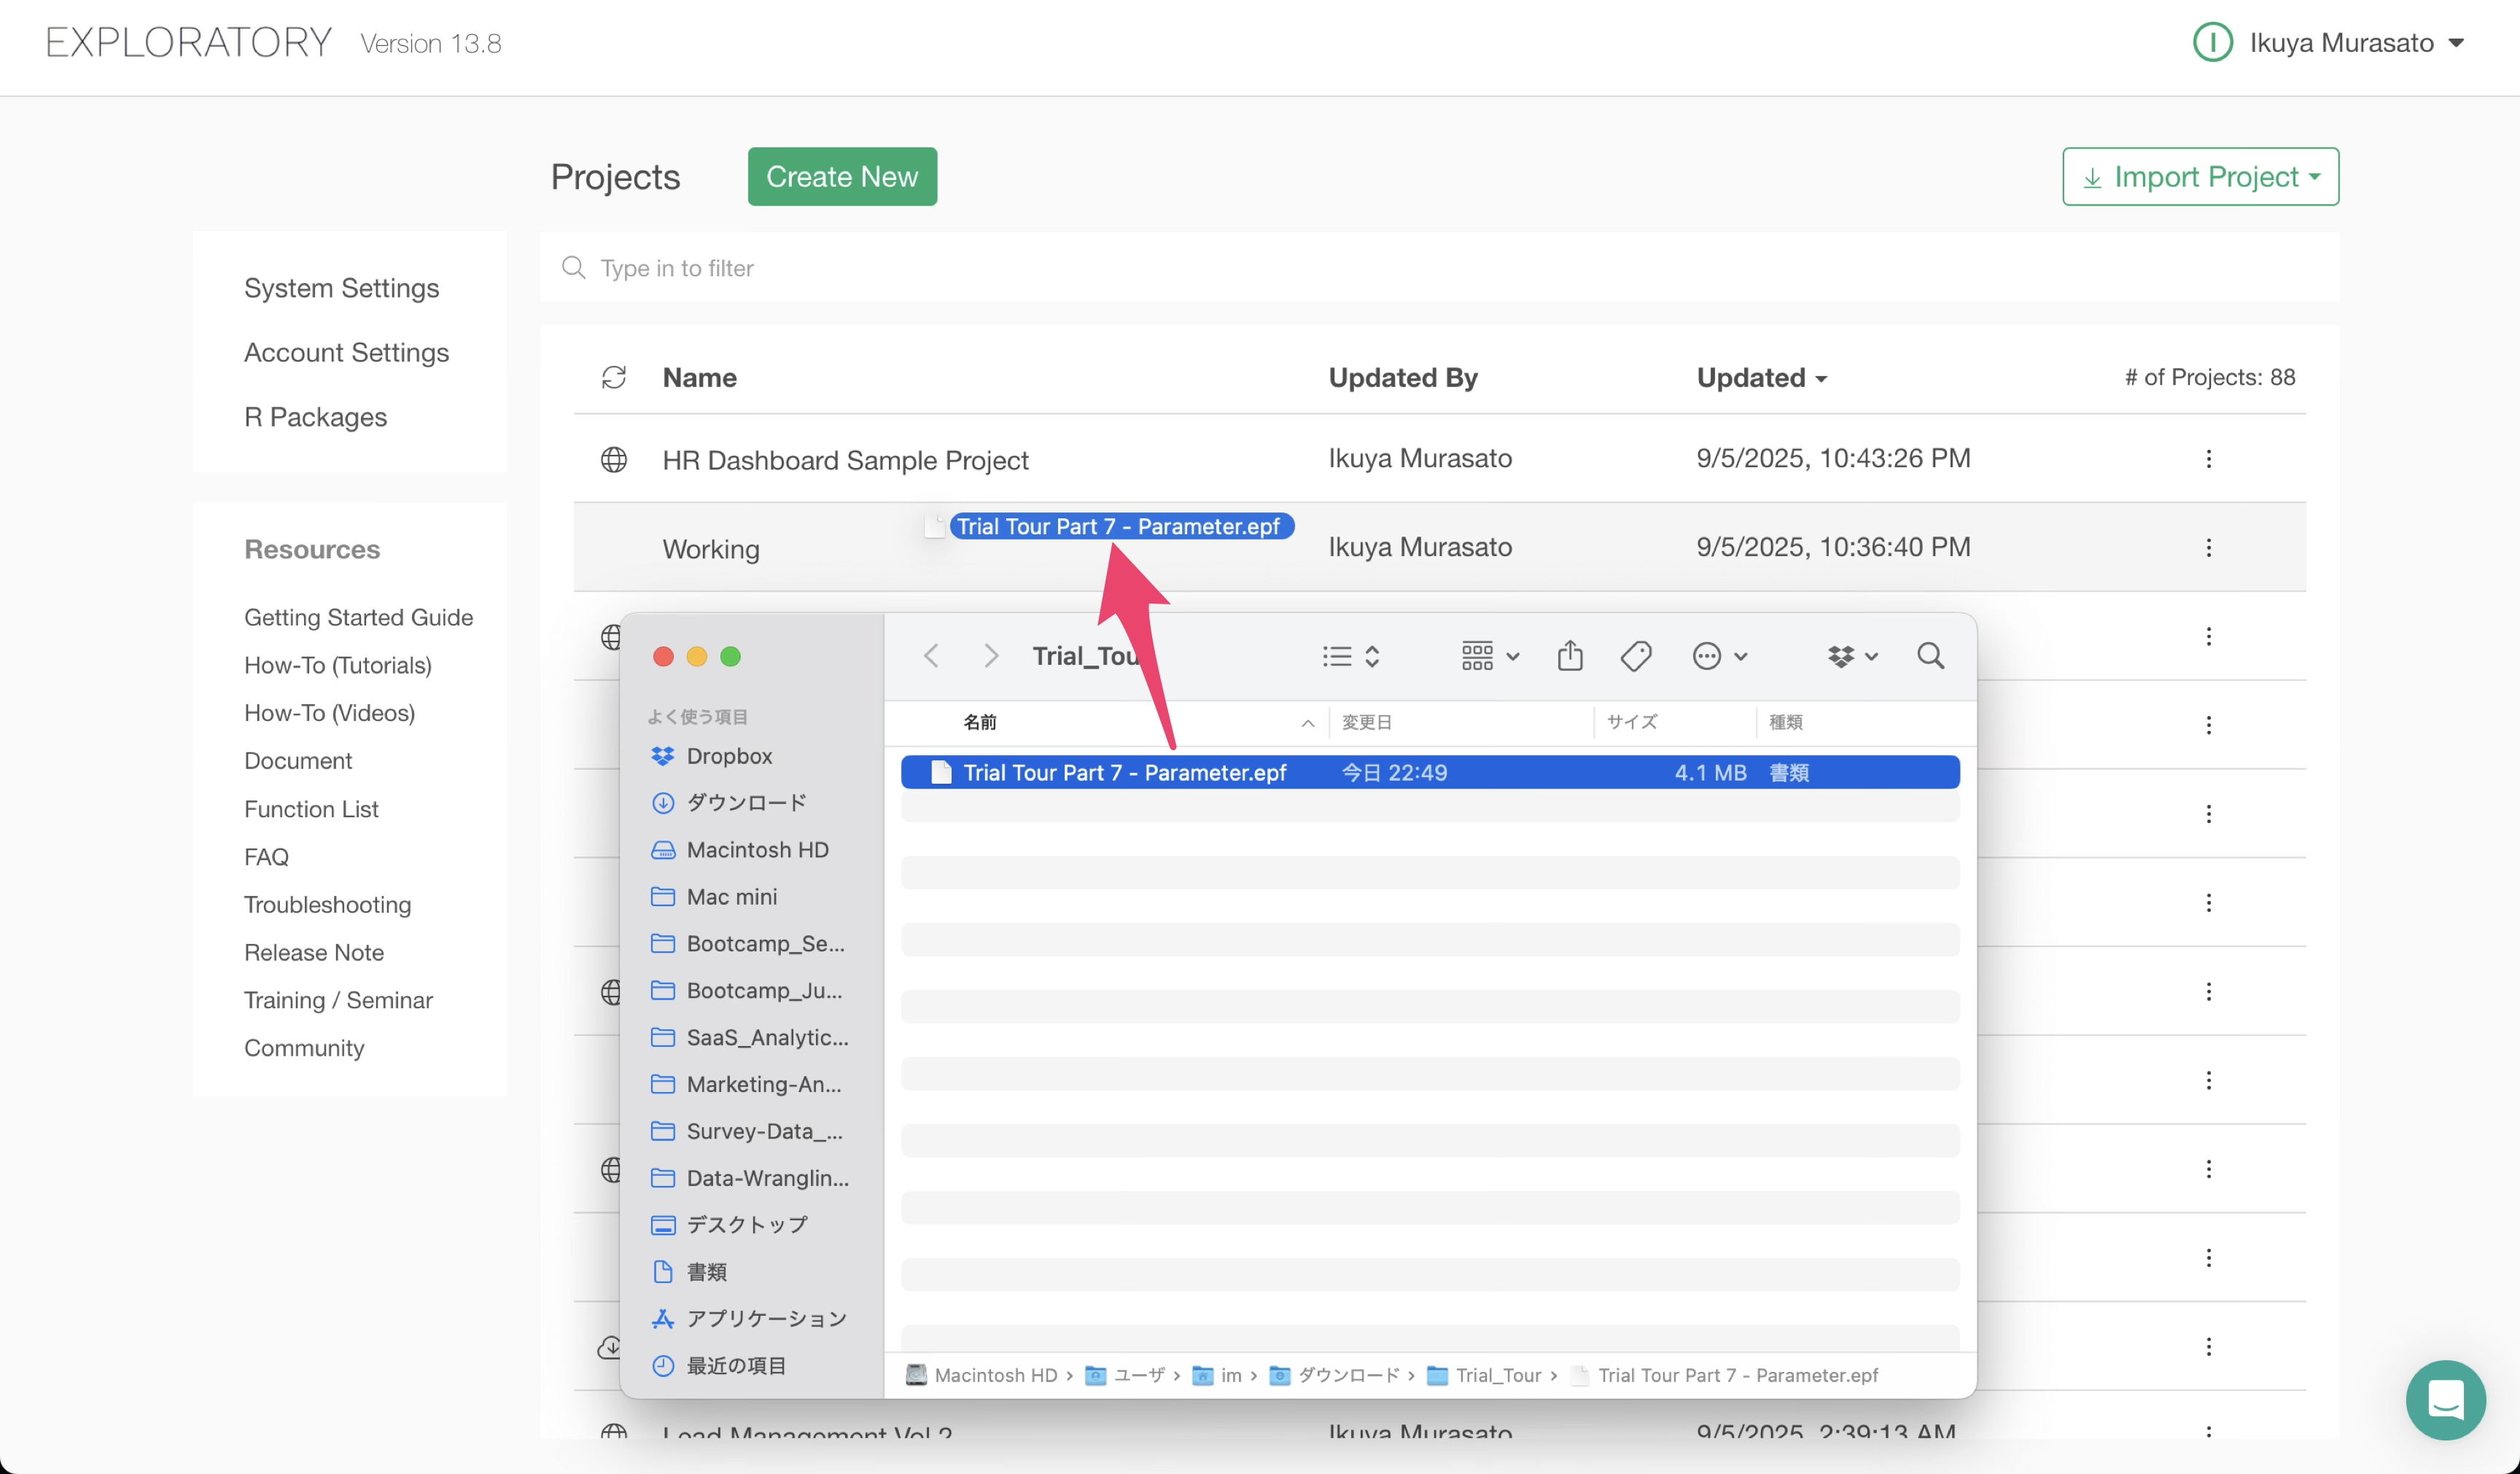Click the refresh projects list icon
2520x1474 pixels.
click(613, 377)
